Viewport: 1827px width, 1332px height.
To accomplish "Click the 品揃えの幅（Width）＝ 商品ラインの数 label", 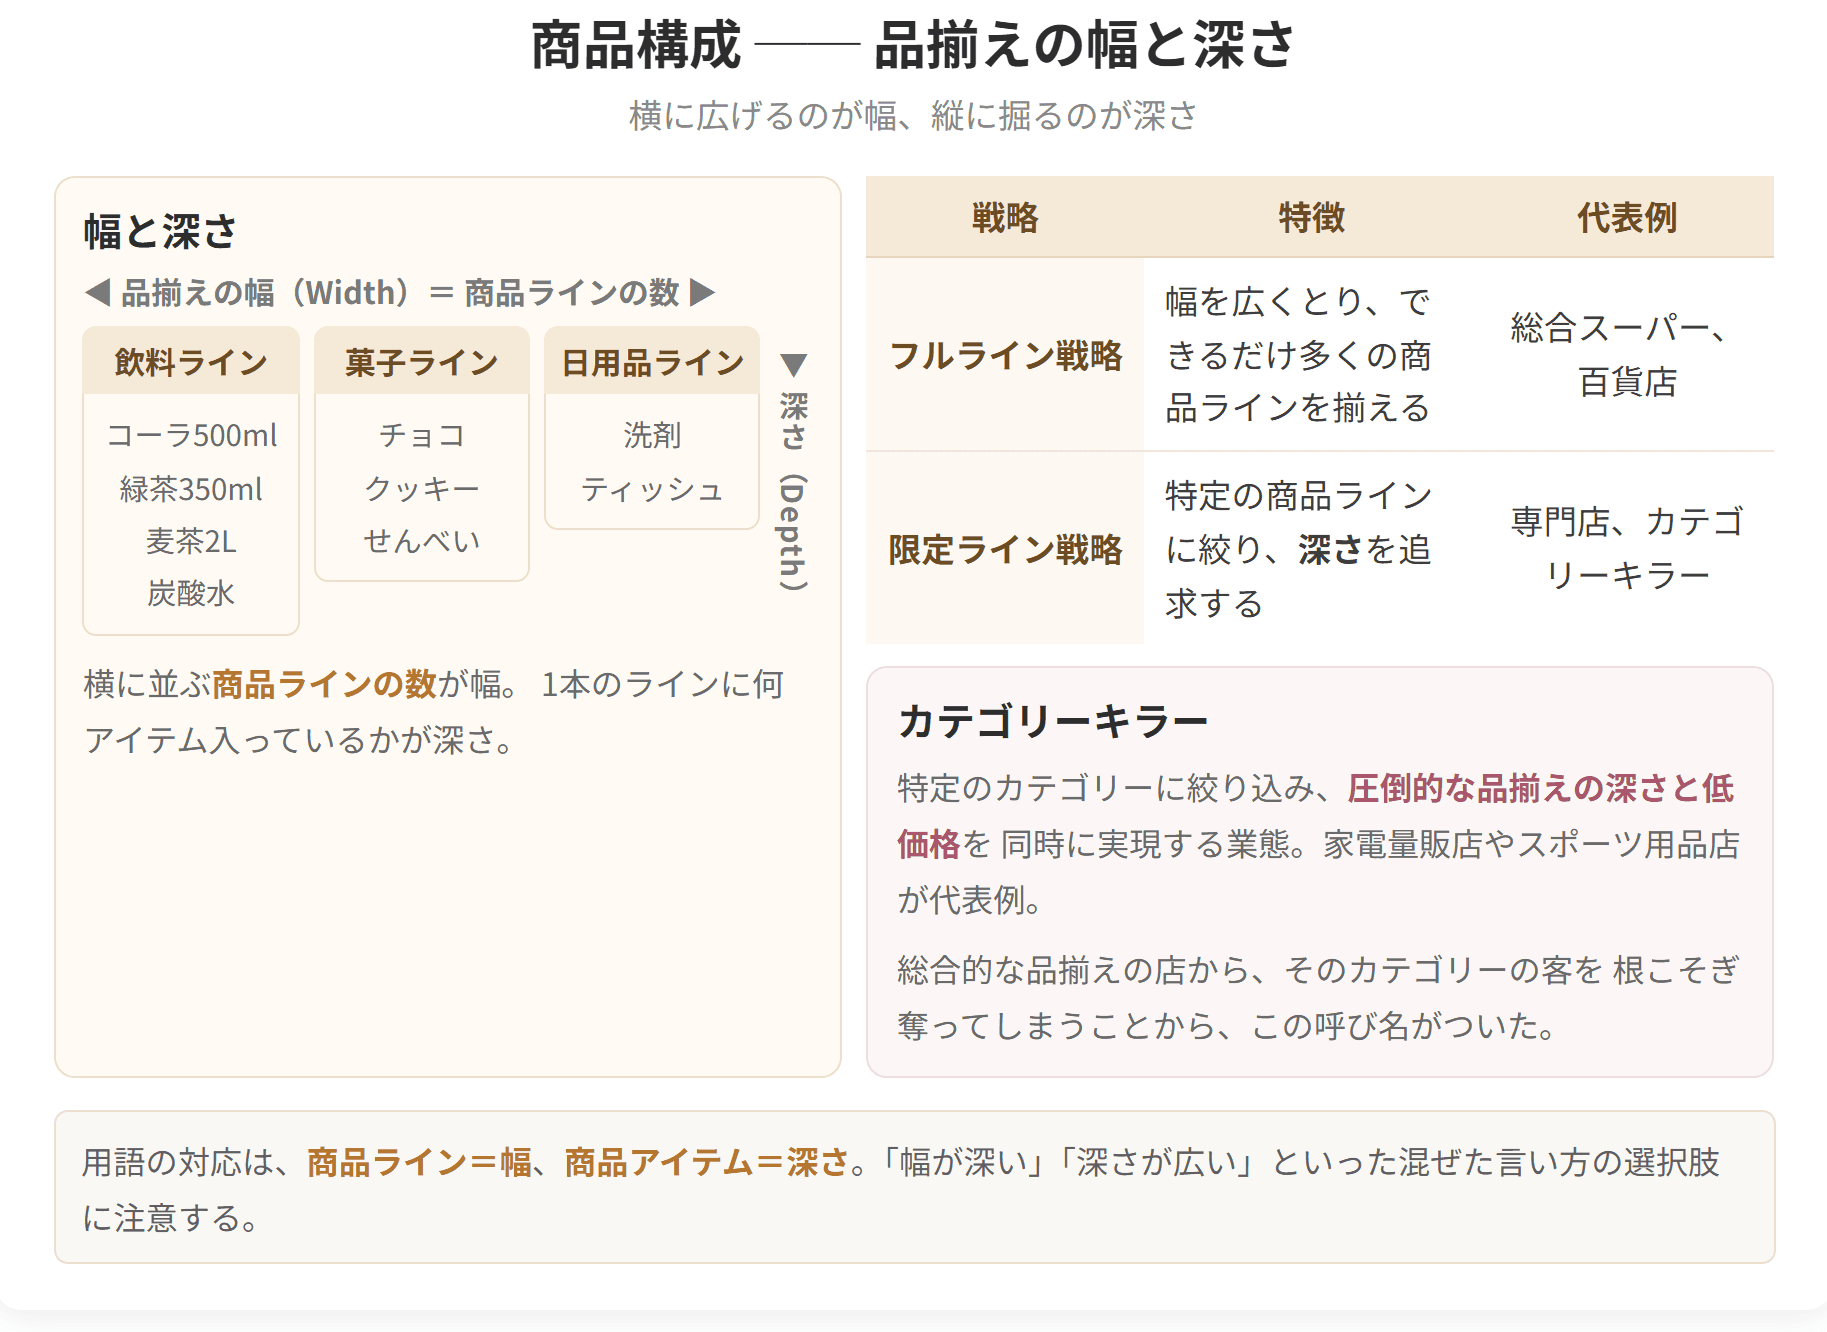I will click(400, 293).
